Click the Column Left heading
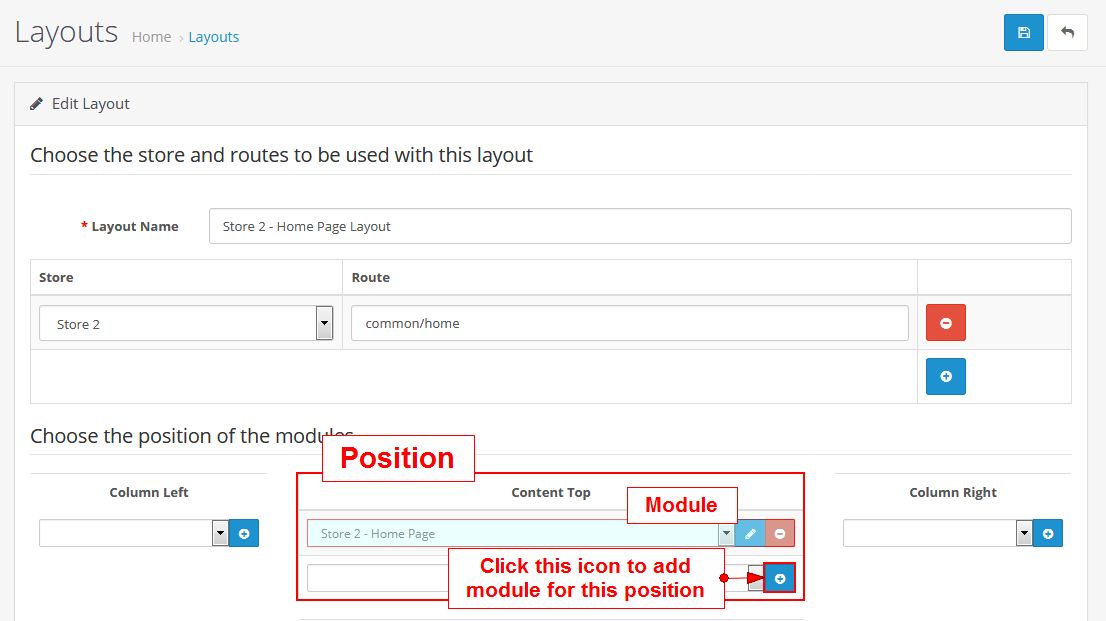This screenshot has width=1106, height=621. coord(149,493)
